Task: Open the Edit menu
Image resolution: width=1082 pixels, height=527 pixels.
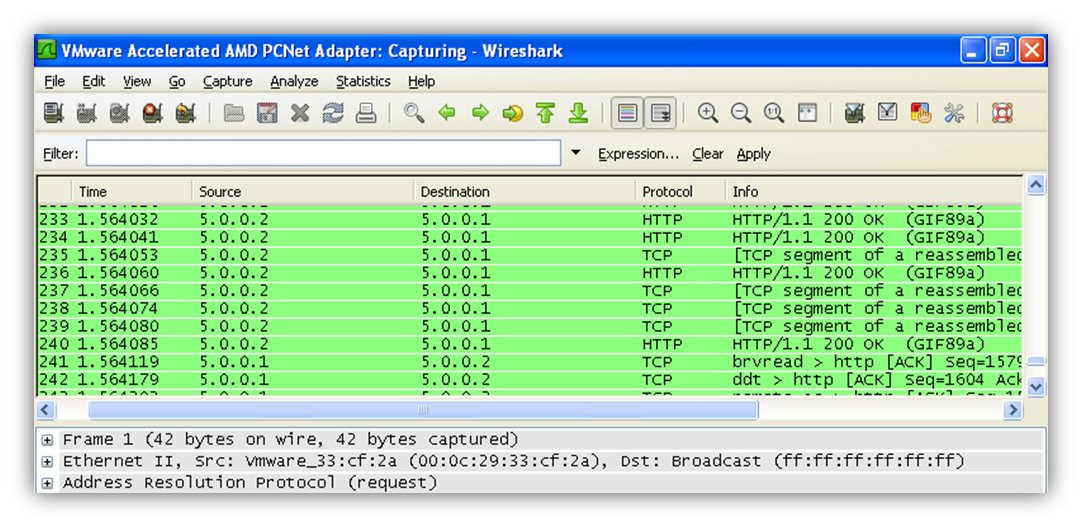Action: [94, 81]
